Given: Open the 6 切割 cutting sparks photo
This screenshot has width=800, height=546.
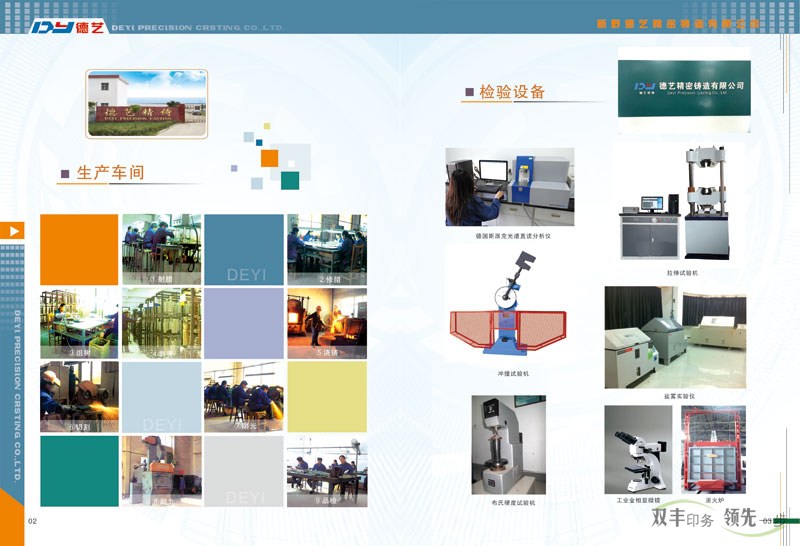Looking at the screenshot, I should pyautogui.click(x=79, y=397).
